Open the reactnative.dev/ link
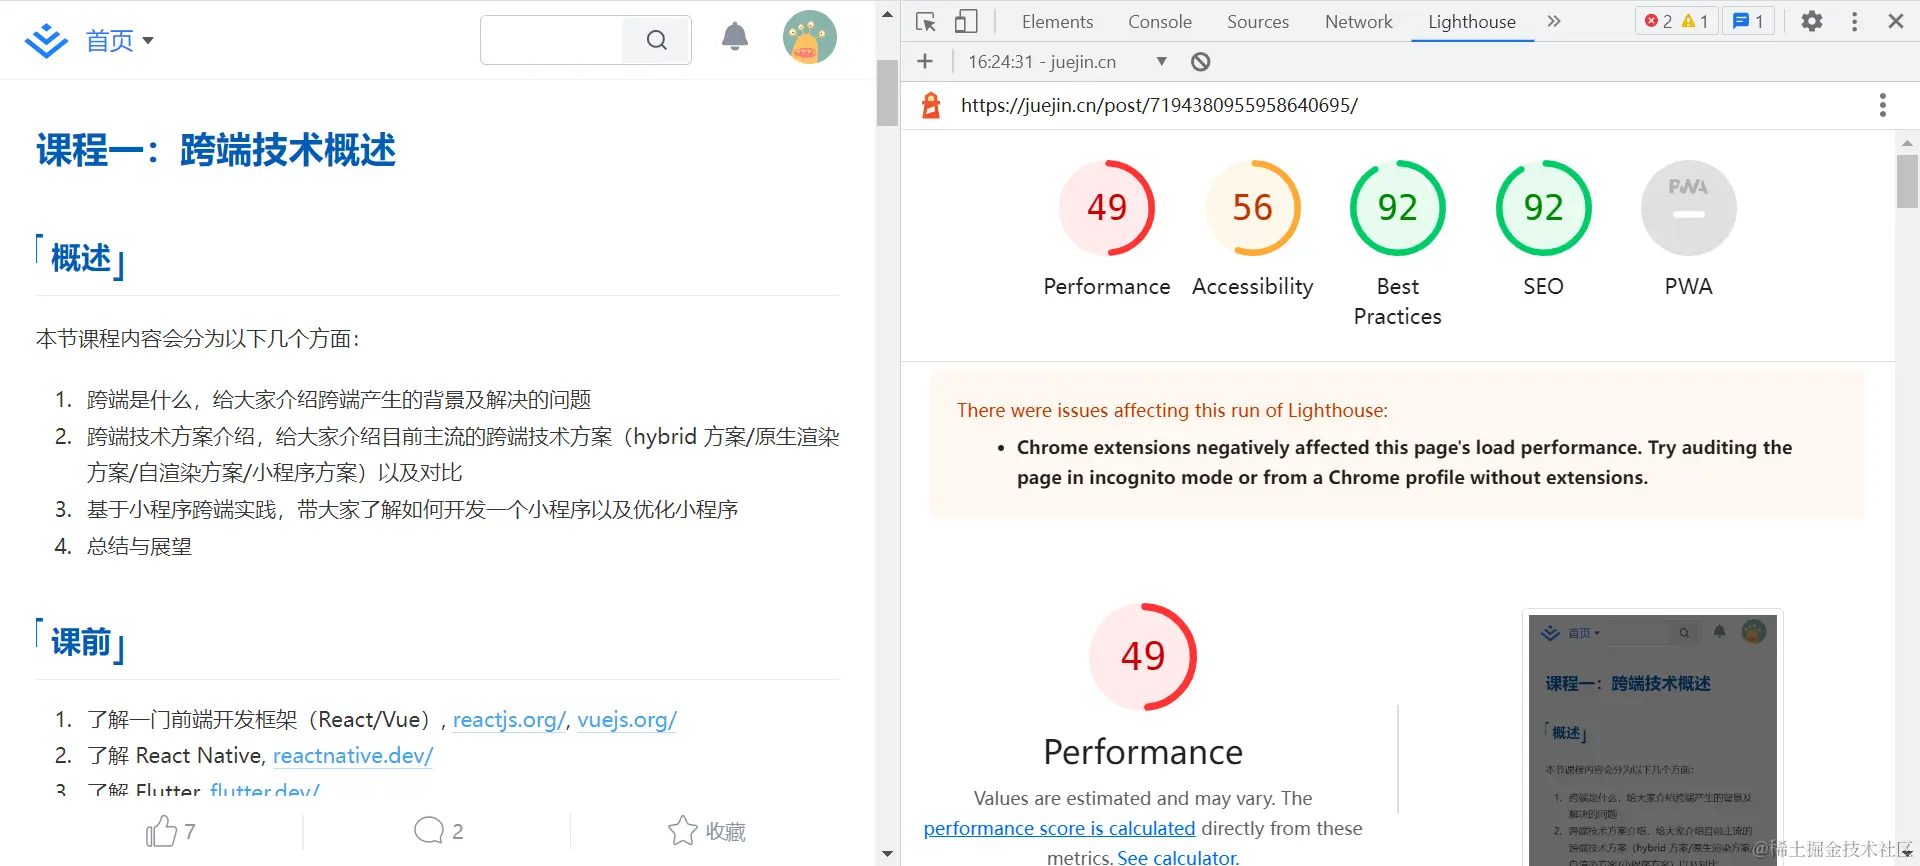Viewport: 1920px width, 866px height. point(353,756)
